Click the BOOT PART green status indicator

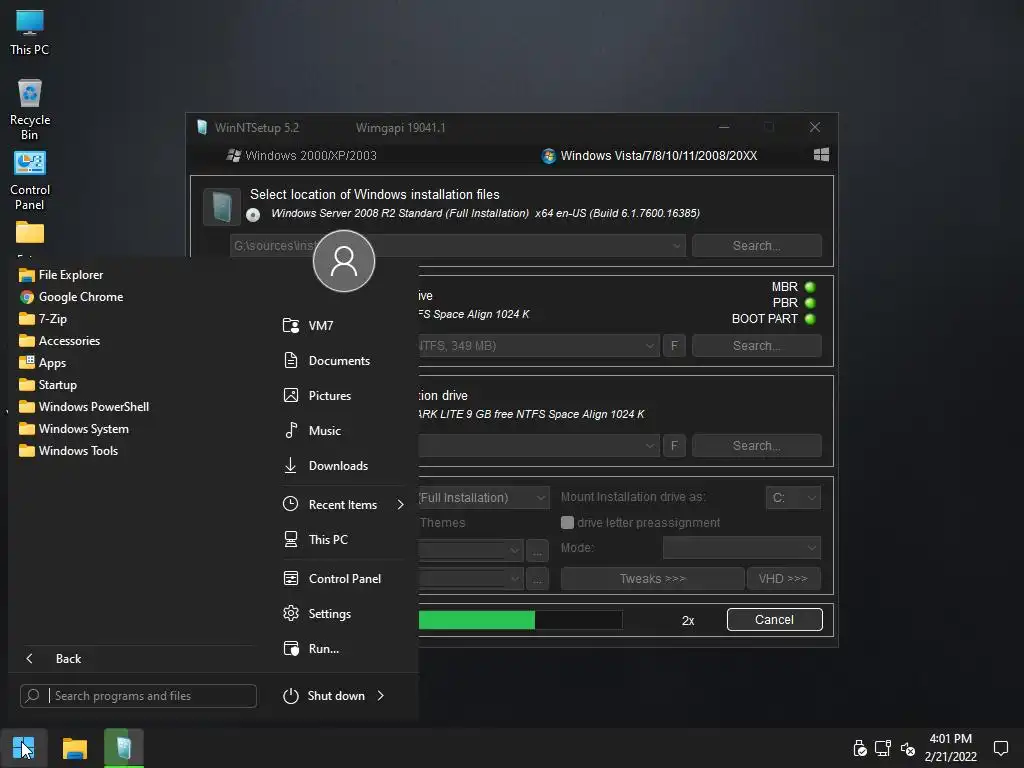[810, 319]
